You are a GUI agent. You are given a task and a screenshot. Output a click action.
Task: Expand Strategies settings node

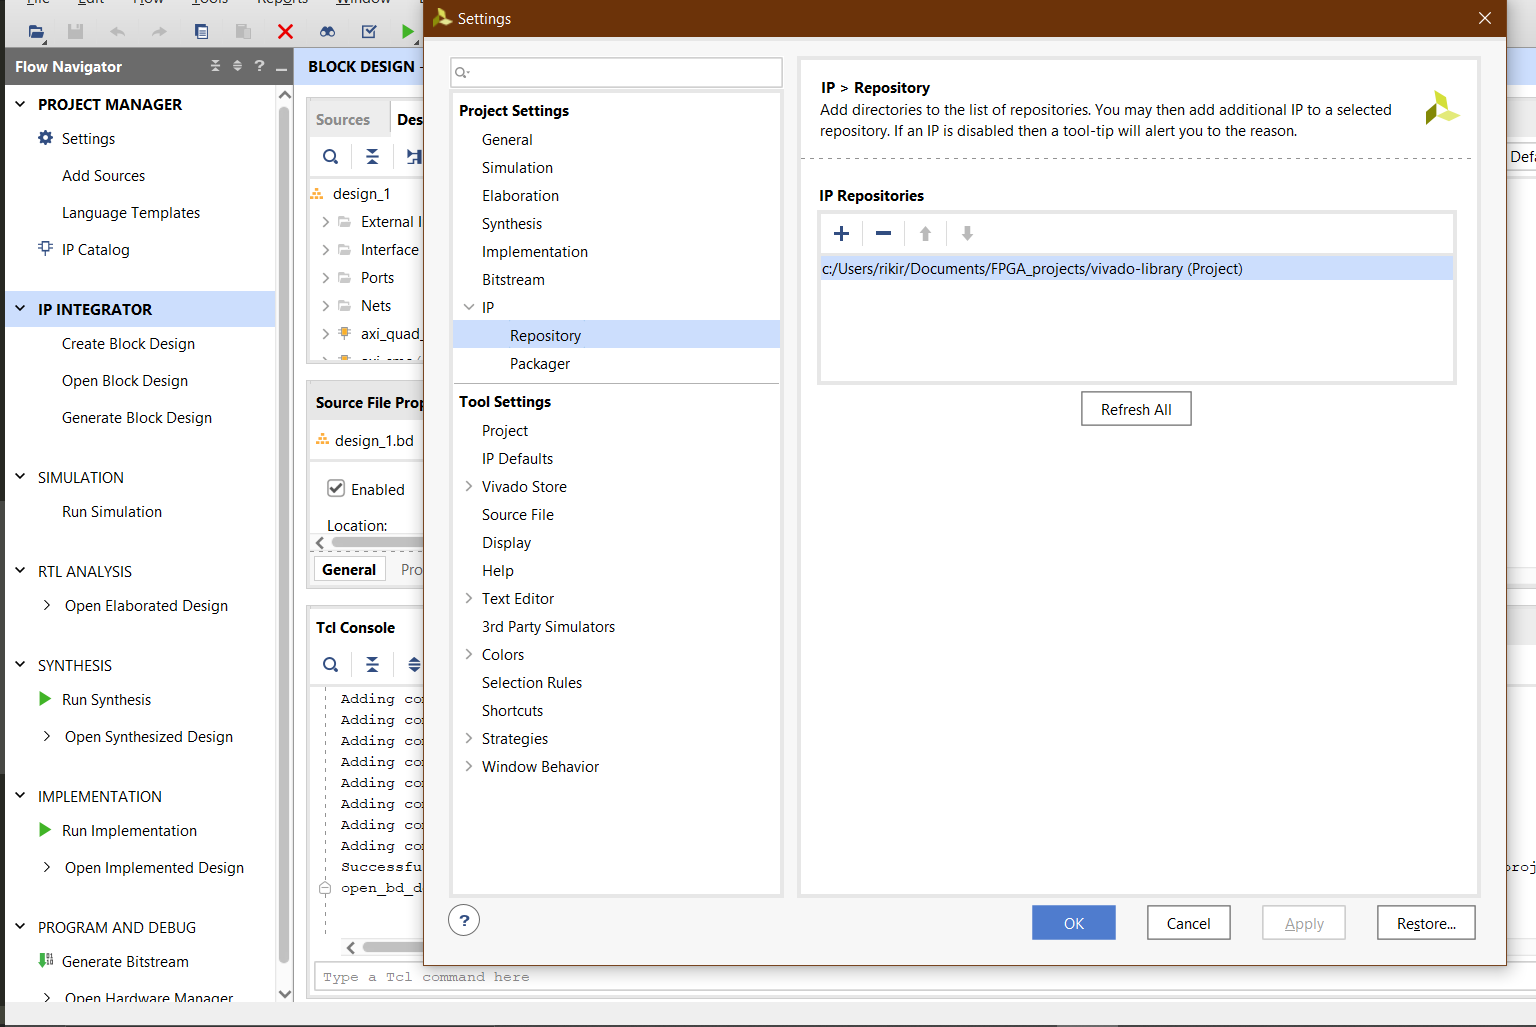469,738
